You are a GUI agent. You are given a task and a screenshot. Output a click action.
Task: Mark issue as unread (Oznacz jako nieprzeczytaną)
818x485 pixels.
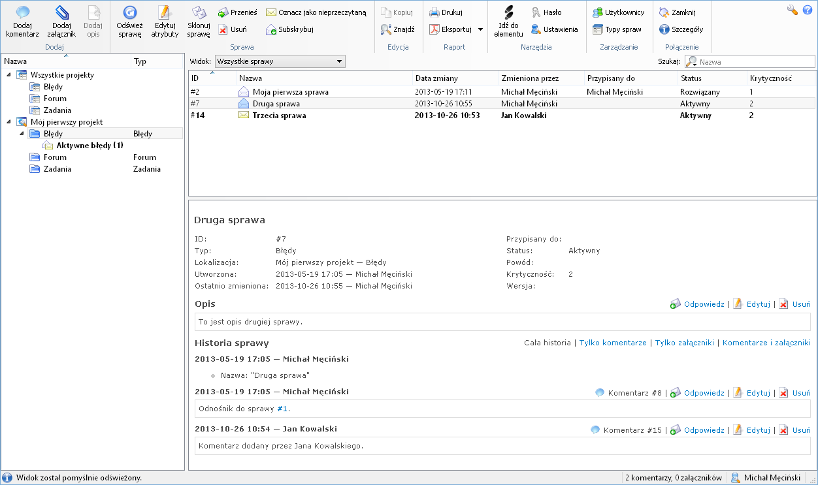pos(316,12)
